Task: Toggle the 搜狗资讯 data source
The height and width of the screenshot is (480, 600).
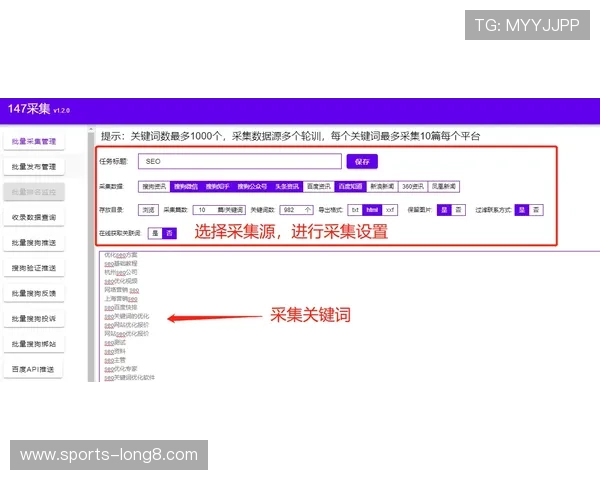Action: (x=154, y=186)
